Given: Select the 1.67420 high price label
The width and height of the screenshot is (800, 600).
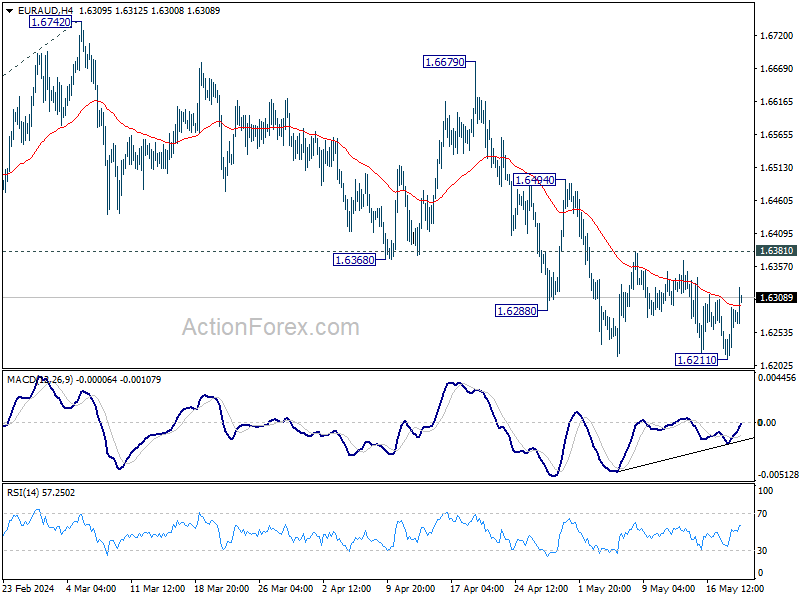Looking at the screenshot, I should pyautogui.click(x=51, y=22).
